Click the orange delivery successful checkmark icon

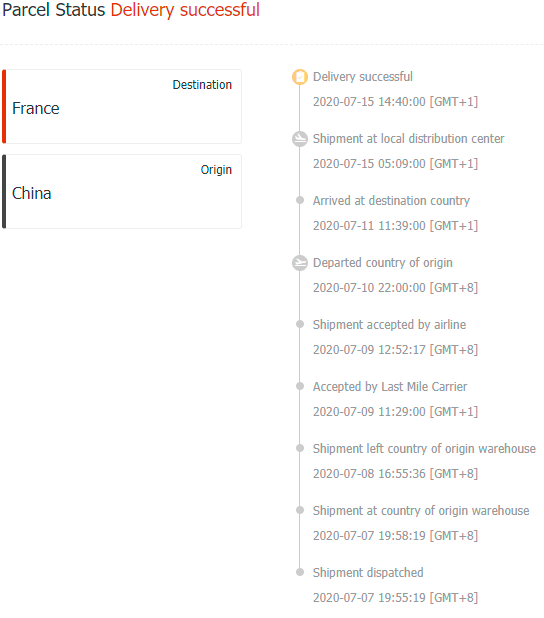coord(300,77)
